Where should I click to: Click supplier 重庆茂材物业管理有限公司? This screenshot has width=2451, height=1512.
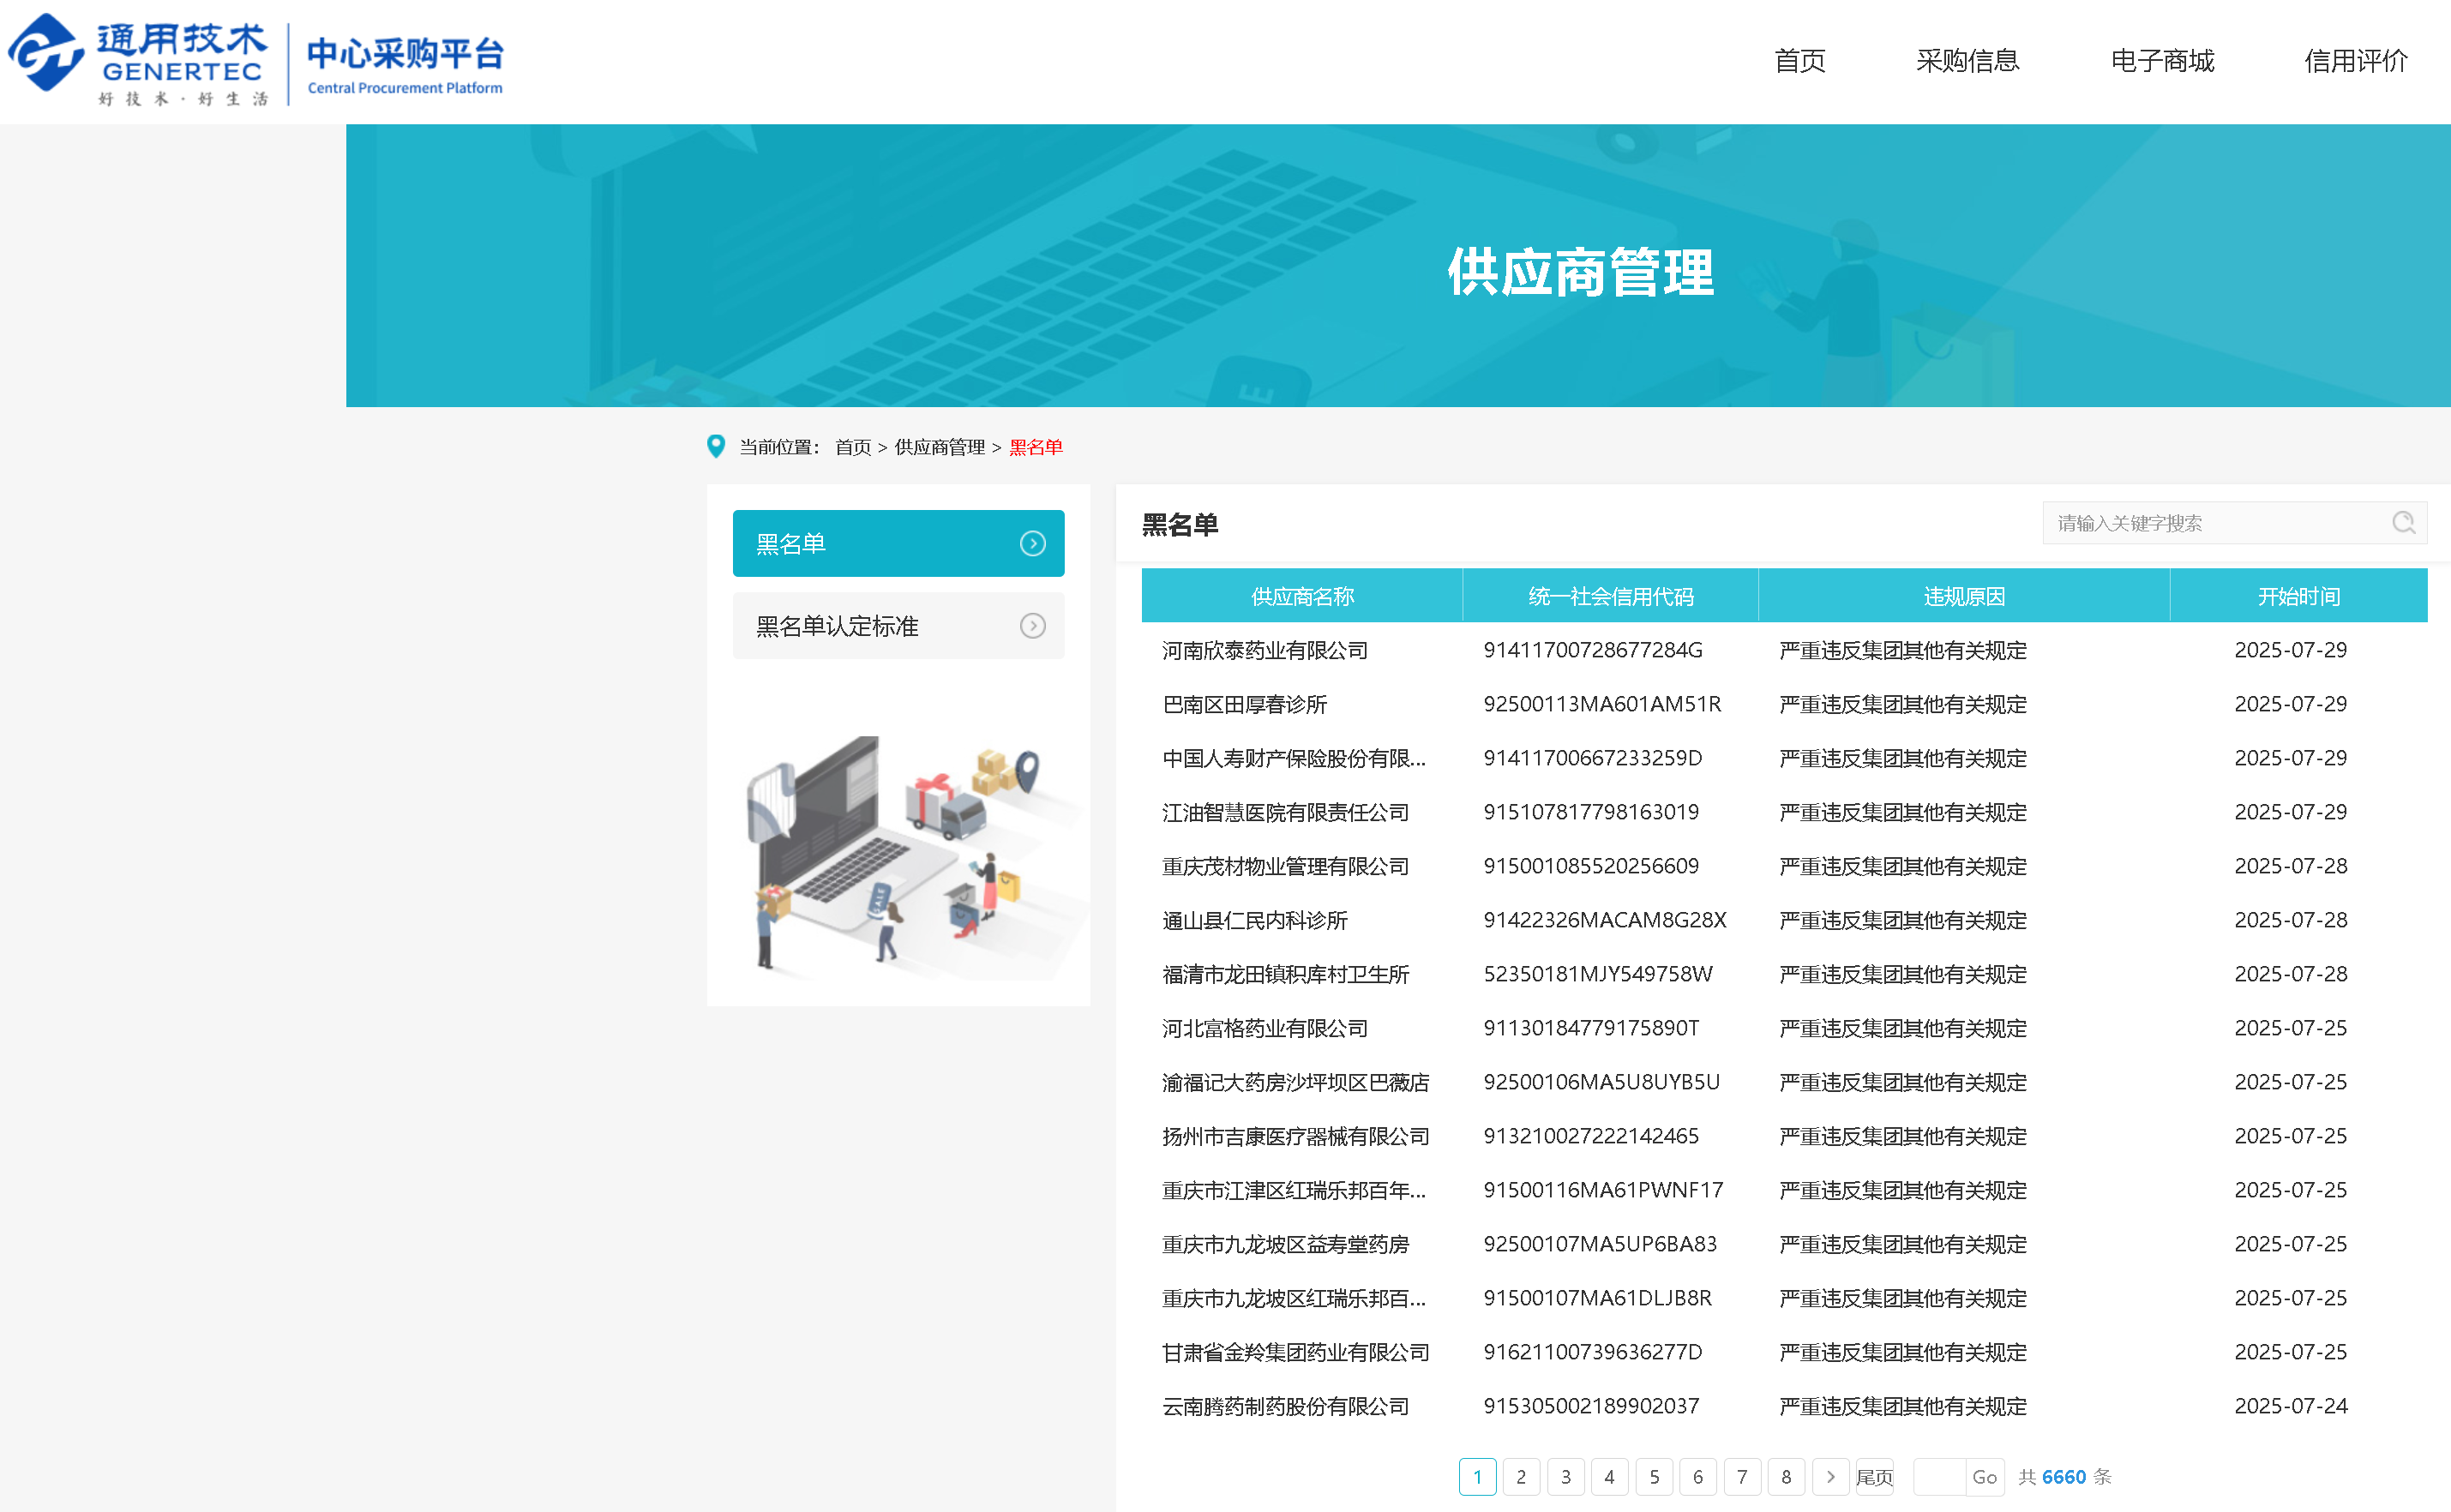pos(1285,866)
